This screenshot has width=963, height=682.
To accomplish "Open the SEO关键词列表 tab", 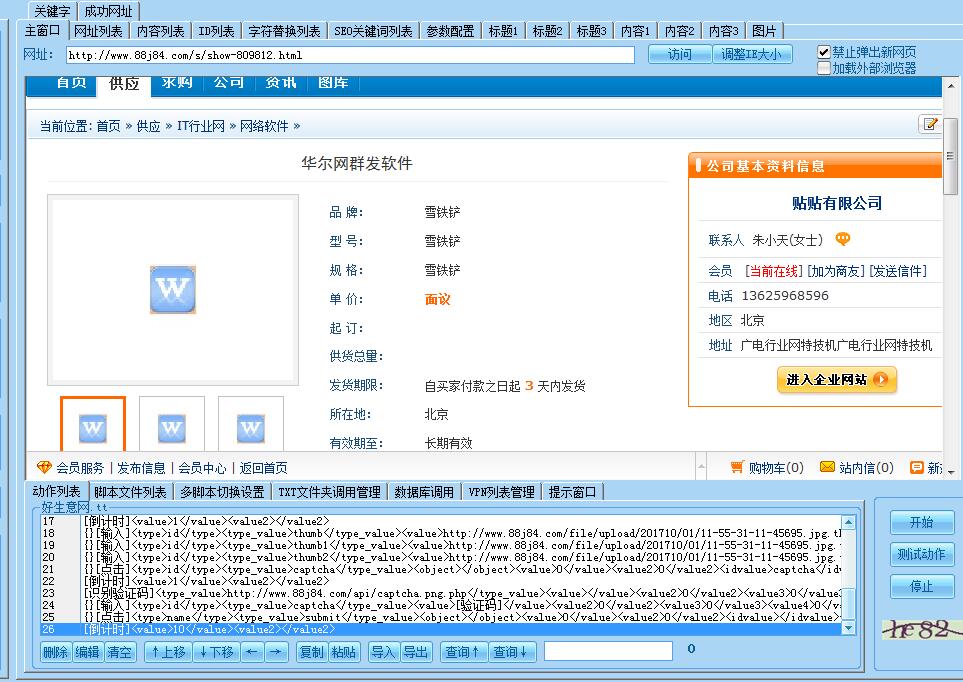I will point(373,31).
